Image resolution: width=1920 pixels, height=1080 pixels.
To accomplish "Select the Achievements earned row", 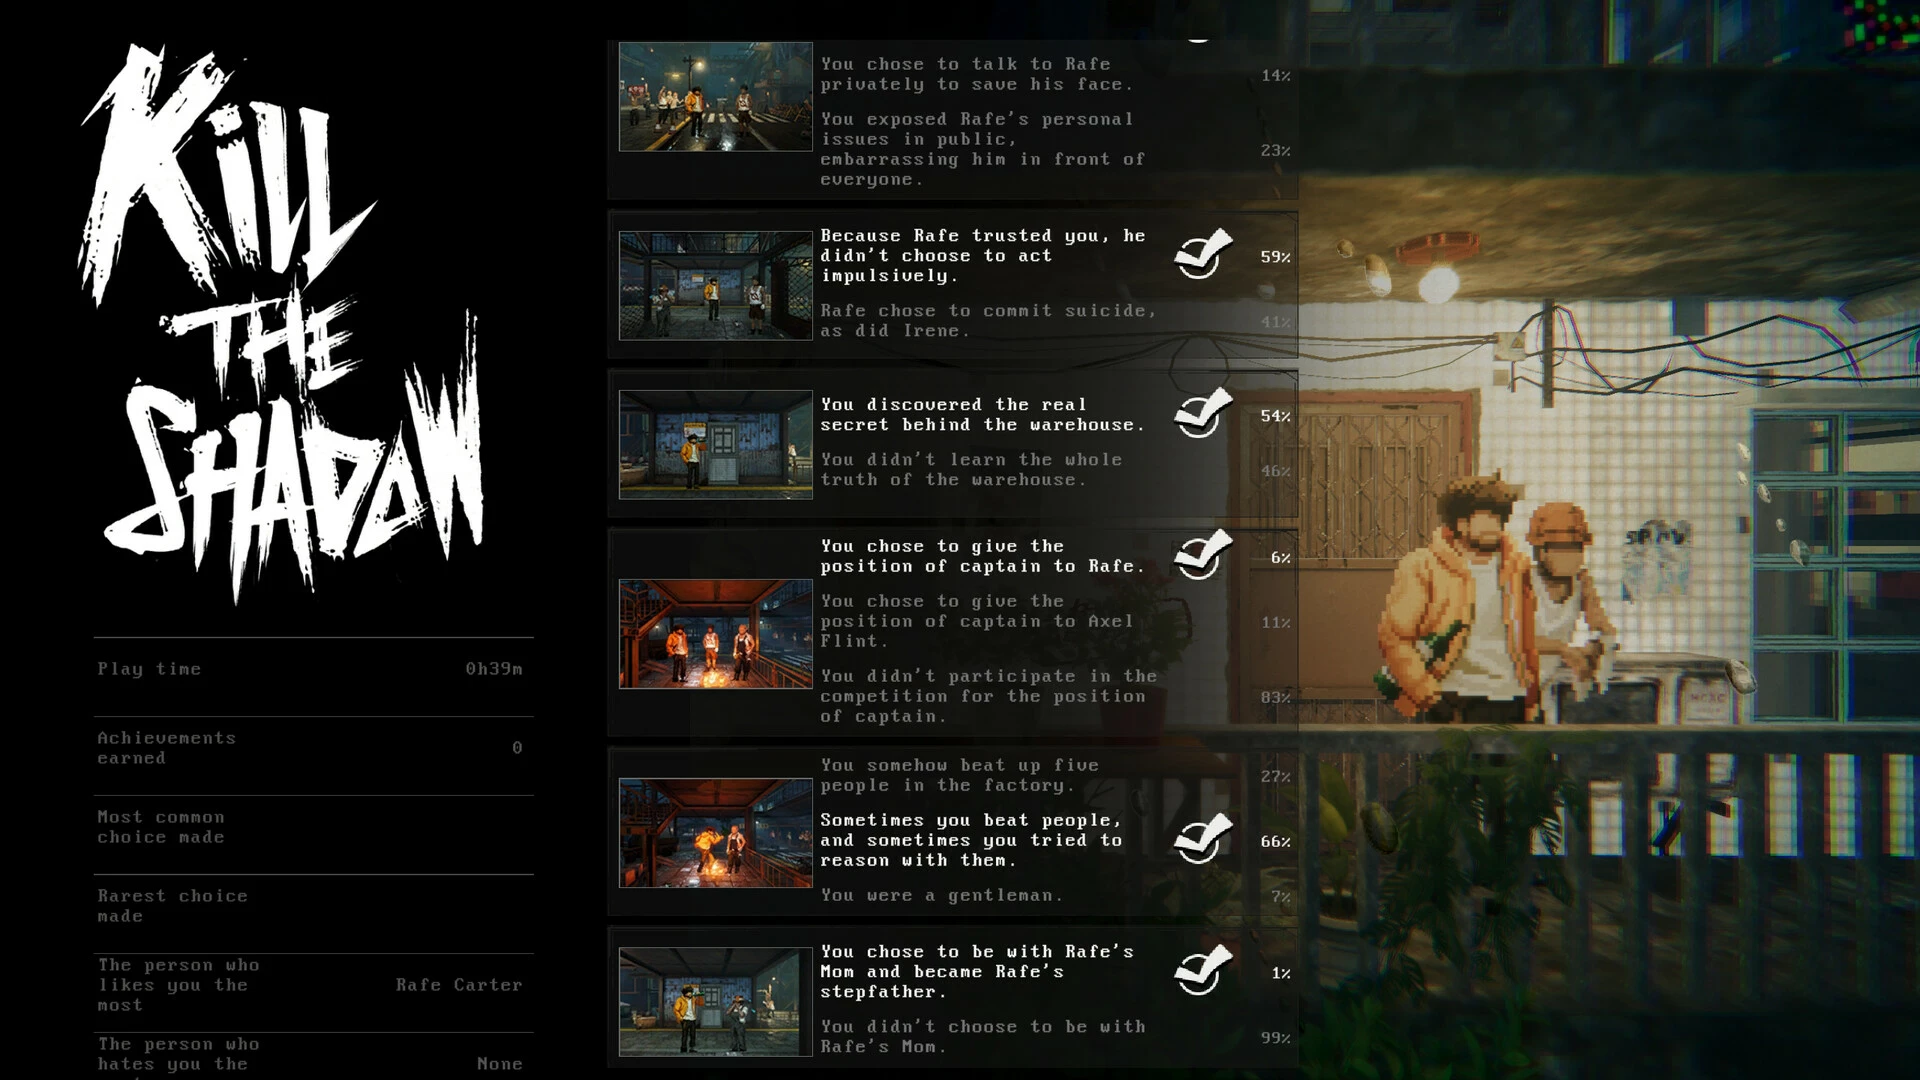I will pos(313,748).
